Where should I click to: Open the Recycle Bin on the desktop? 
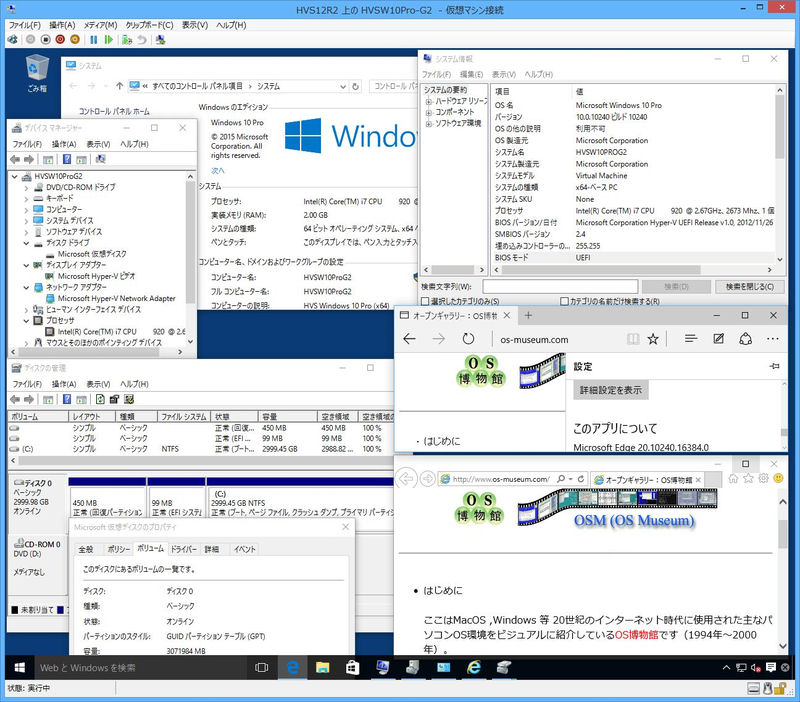[37, 74]
